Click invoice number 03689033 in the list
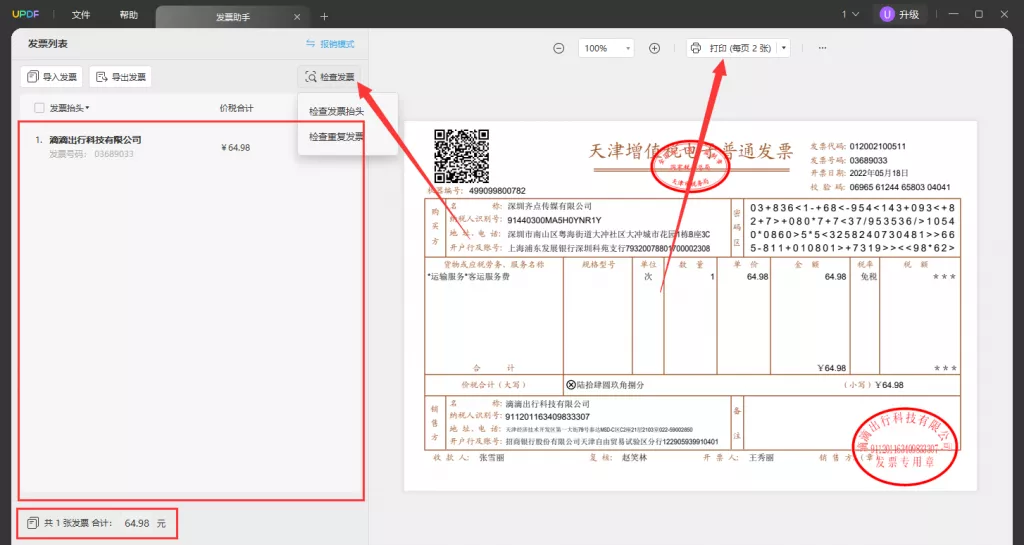 [x=114, y=154]
